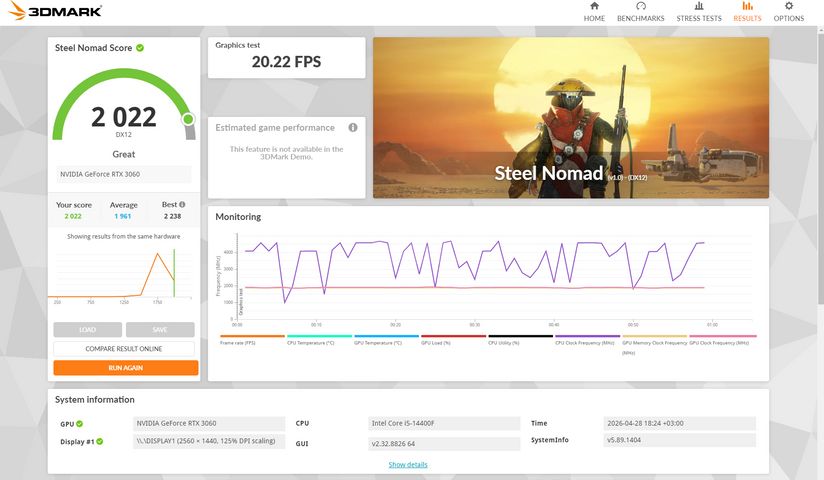Image resolution: width=824 pixels, height=480 pixels.
Task: Click the 3DMark logo
Action: tap(55, 11)
